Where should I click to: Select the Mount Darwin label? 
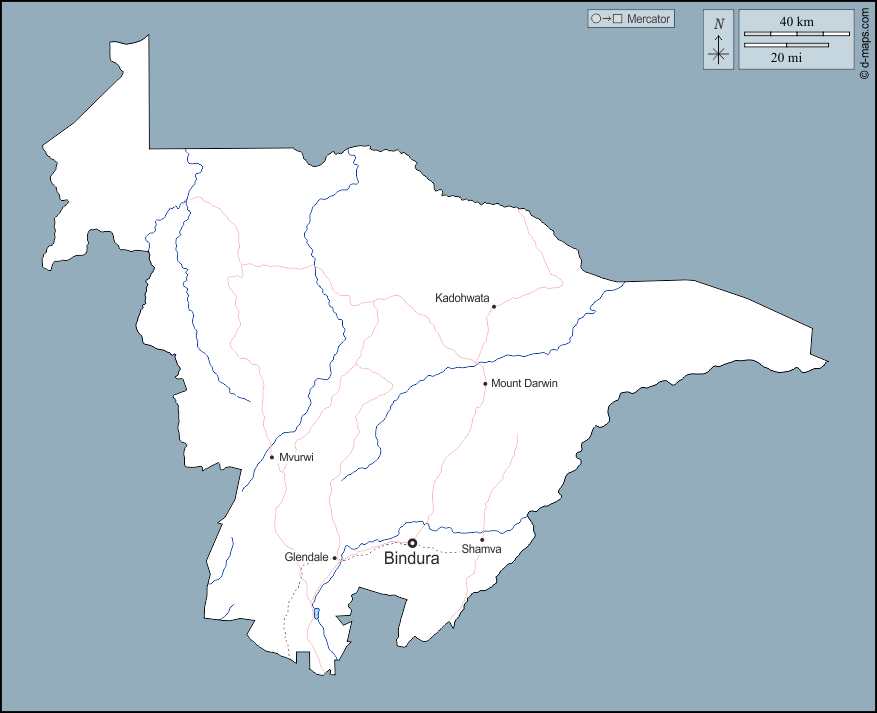coord(524,383)
